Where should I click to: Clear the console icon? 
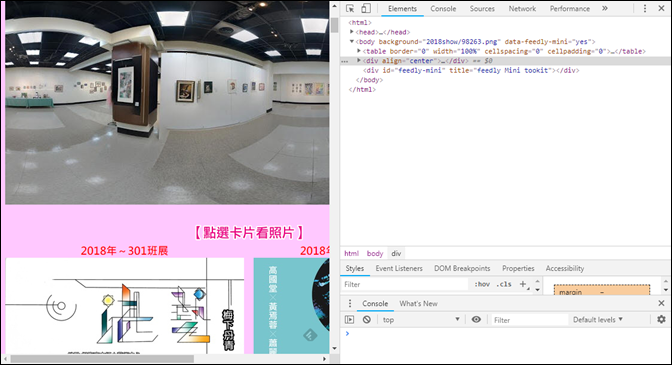tap(366, 320)
